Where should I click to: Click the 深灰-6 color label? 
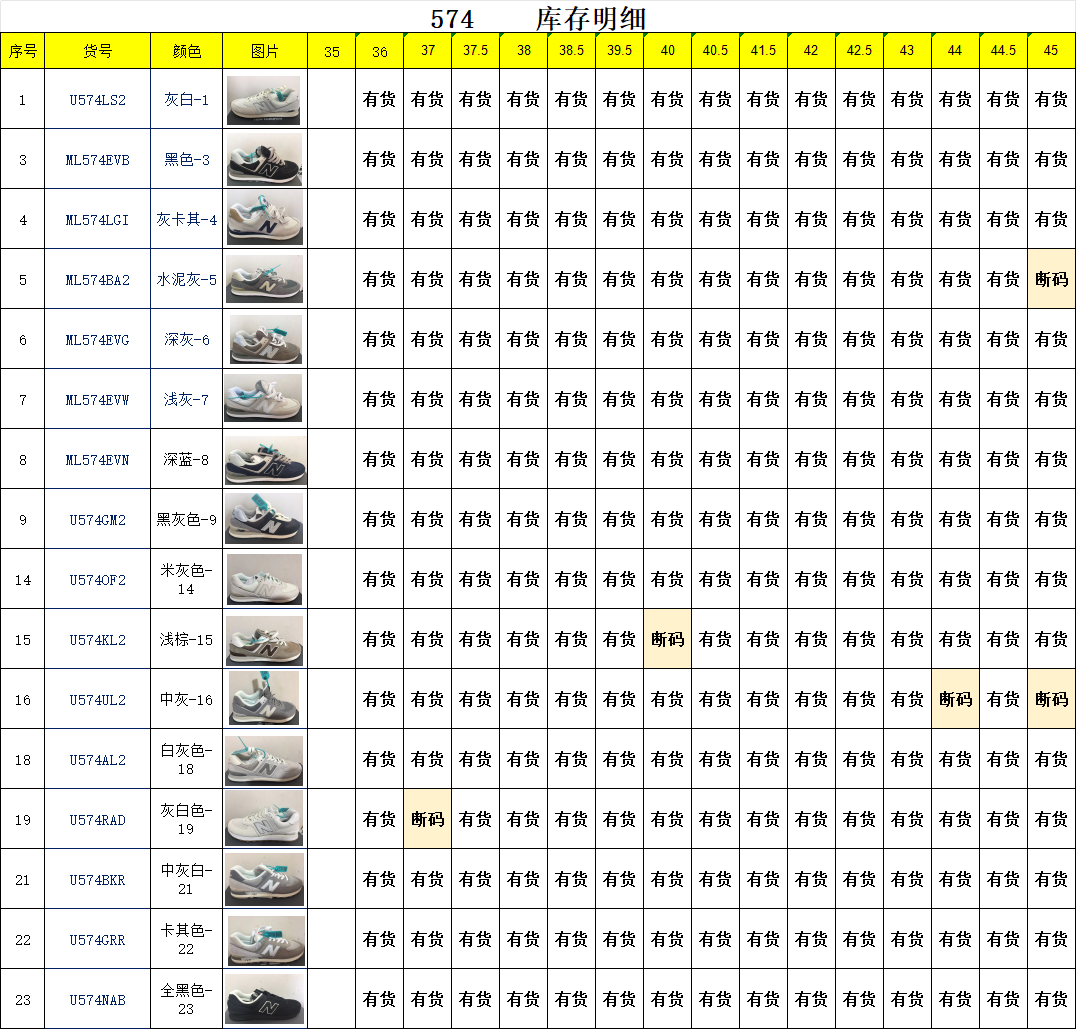click(187, 340)
